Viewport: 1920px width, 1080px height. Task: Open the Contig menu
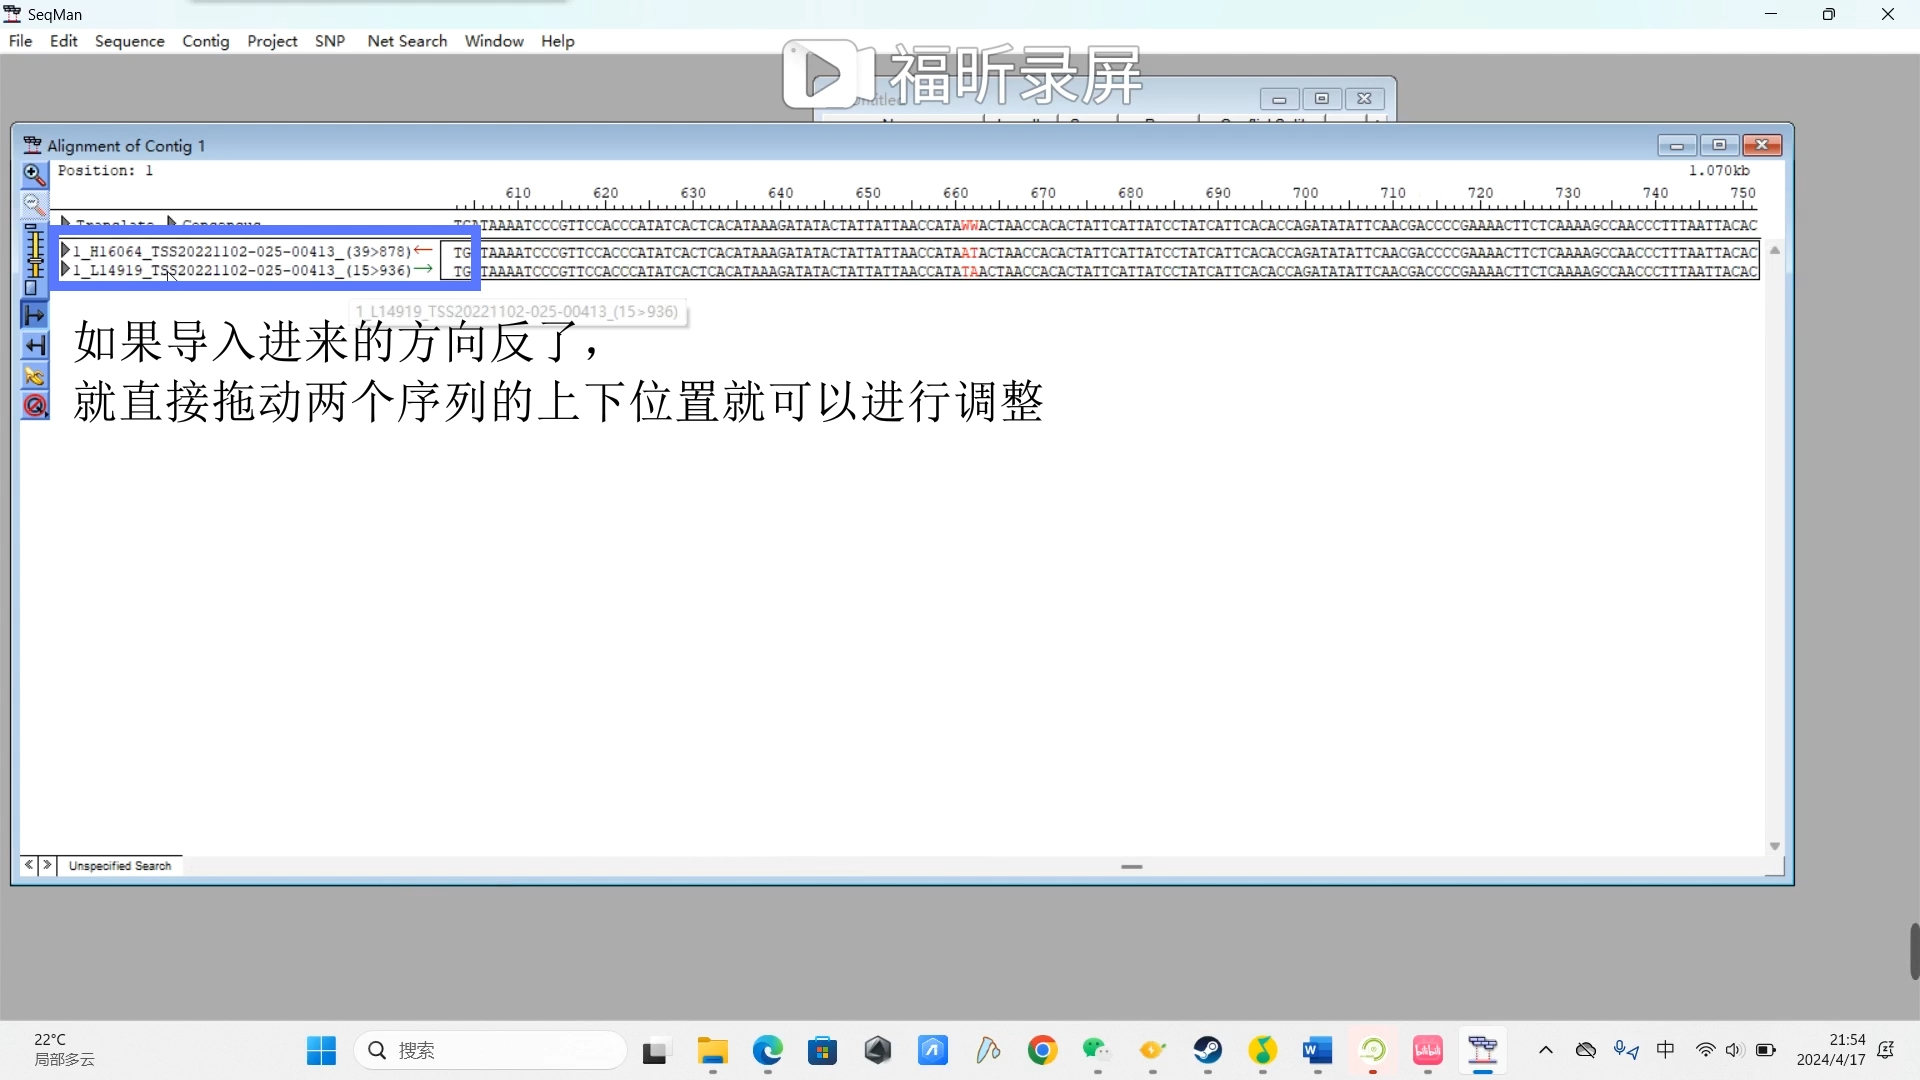coord(206,41)
